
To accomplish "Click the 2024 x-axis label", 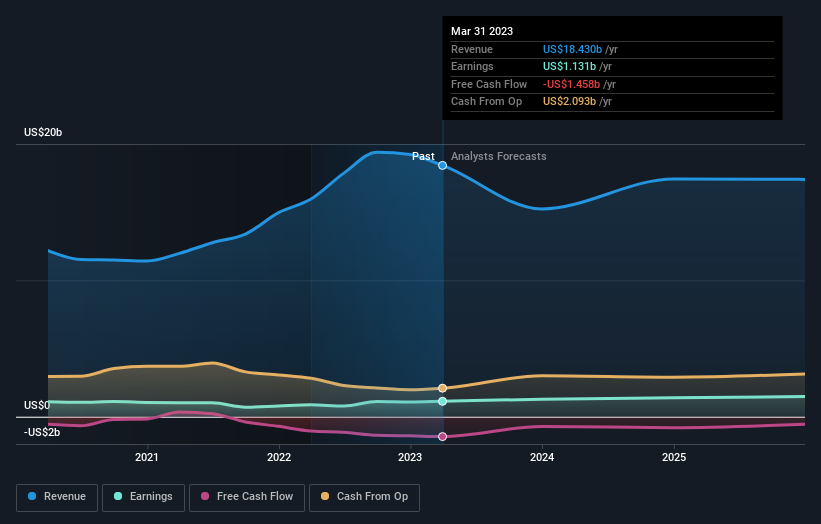I will tap(542, 457).
